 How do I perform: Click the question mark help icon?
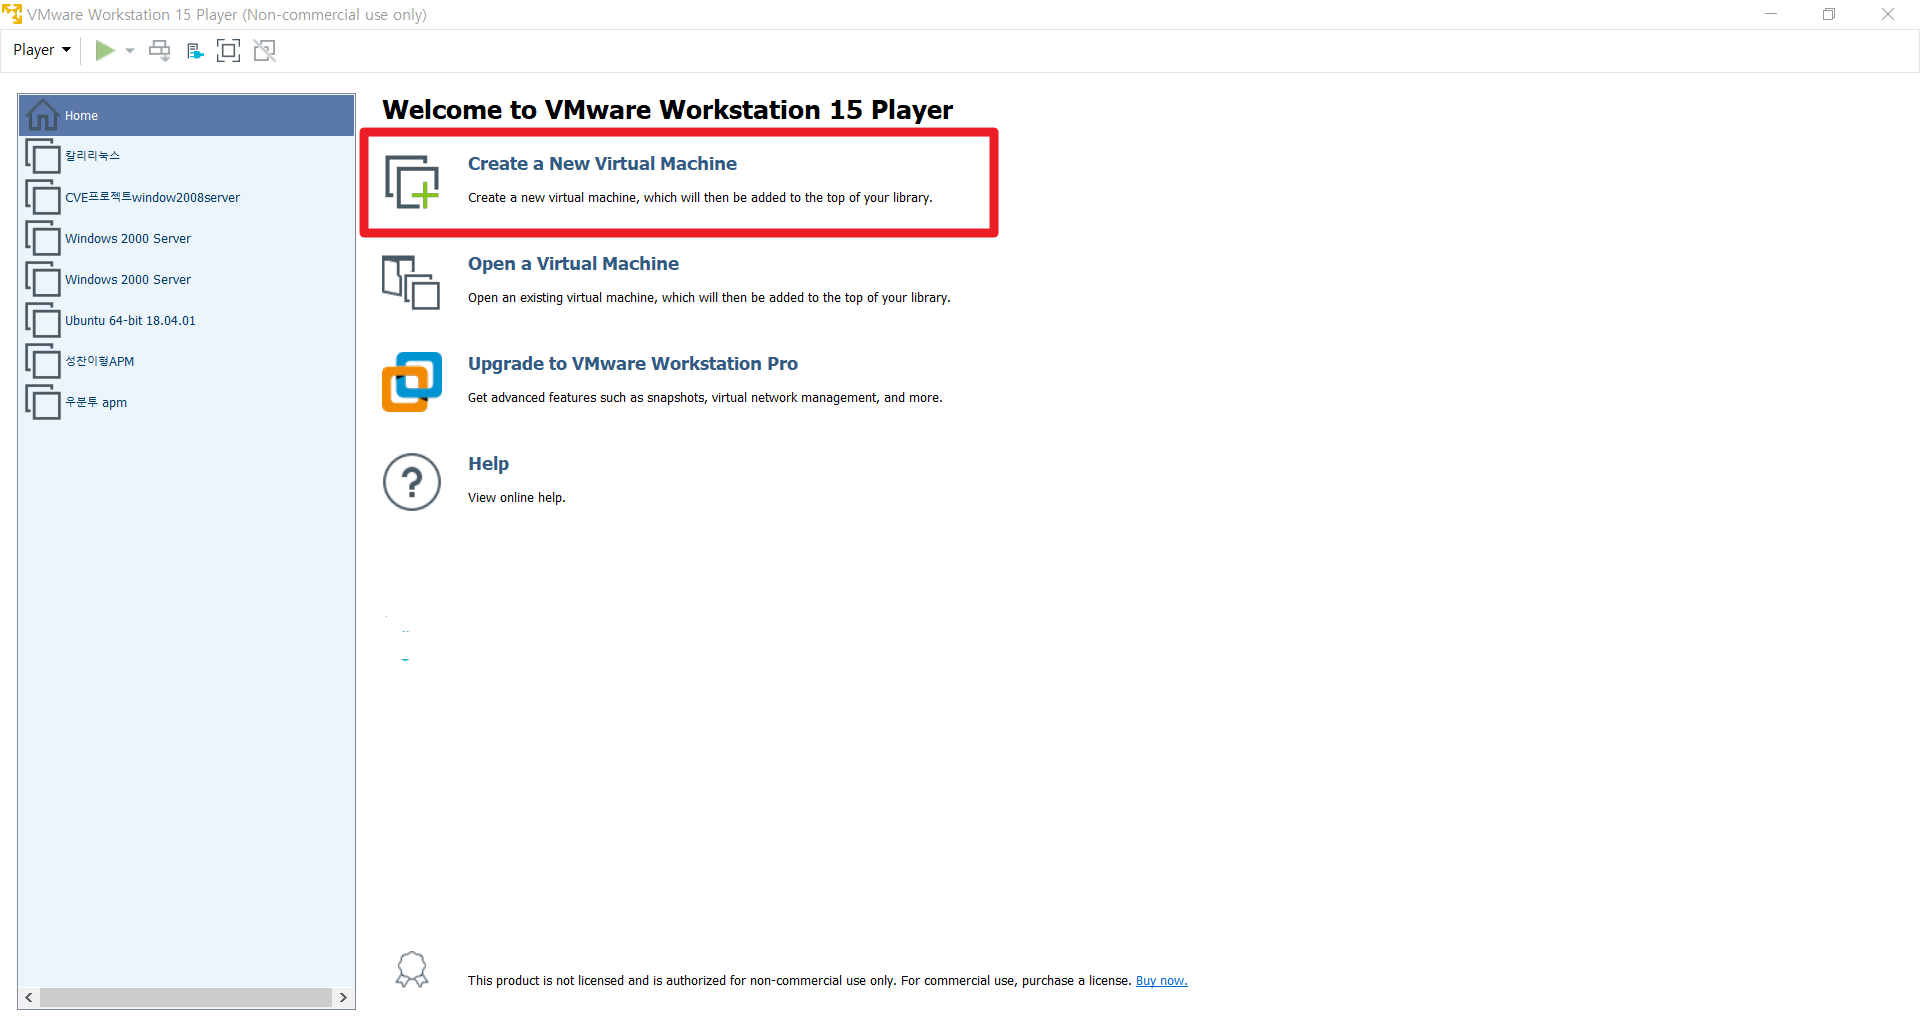[412, 482]
